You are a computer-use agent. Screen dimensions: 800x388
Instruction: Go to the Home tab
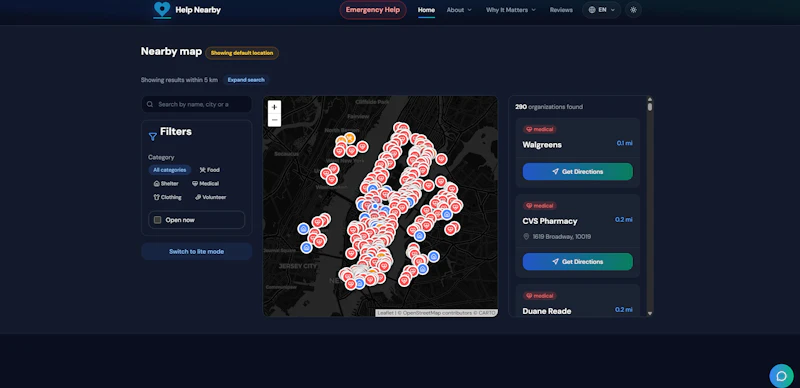pos(427,10)
